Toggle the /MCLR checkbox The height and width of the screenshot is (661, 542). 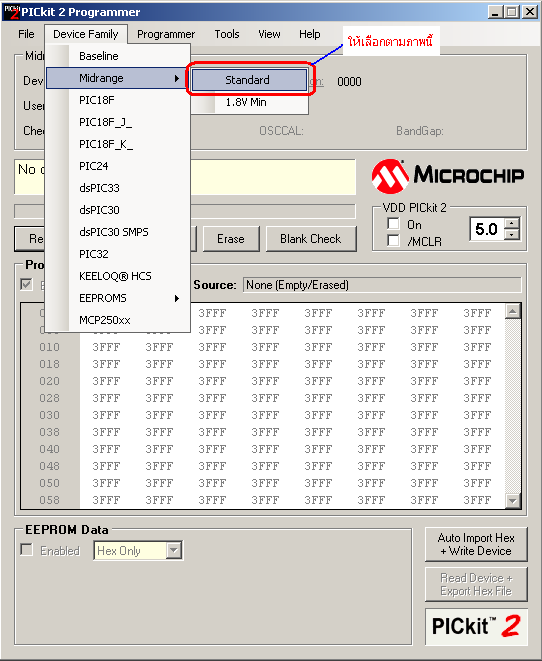click(393, 241)
